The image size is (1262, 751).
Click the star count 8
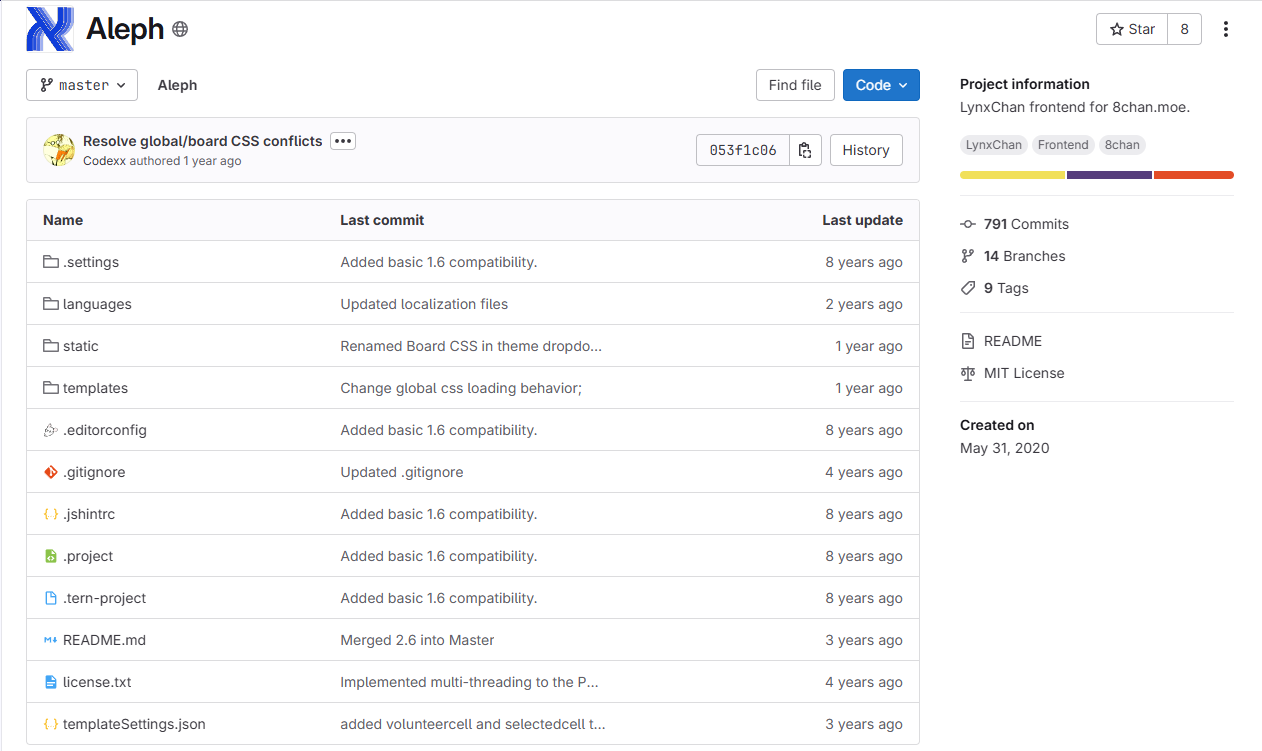1184,29
